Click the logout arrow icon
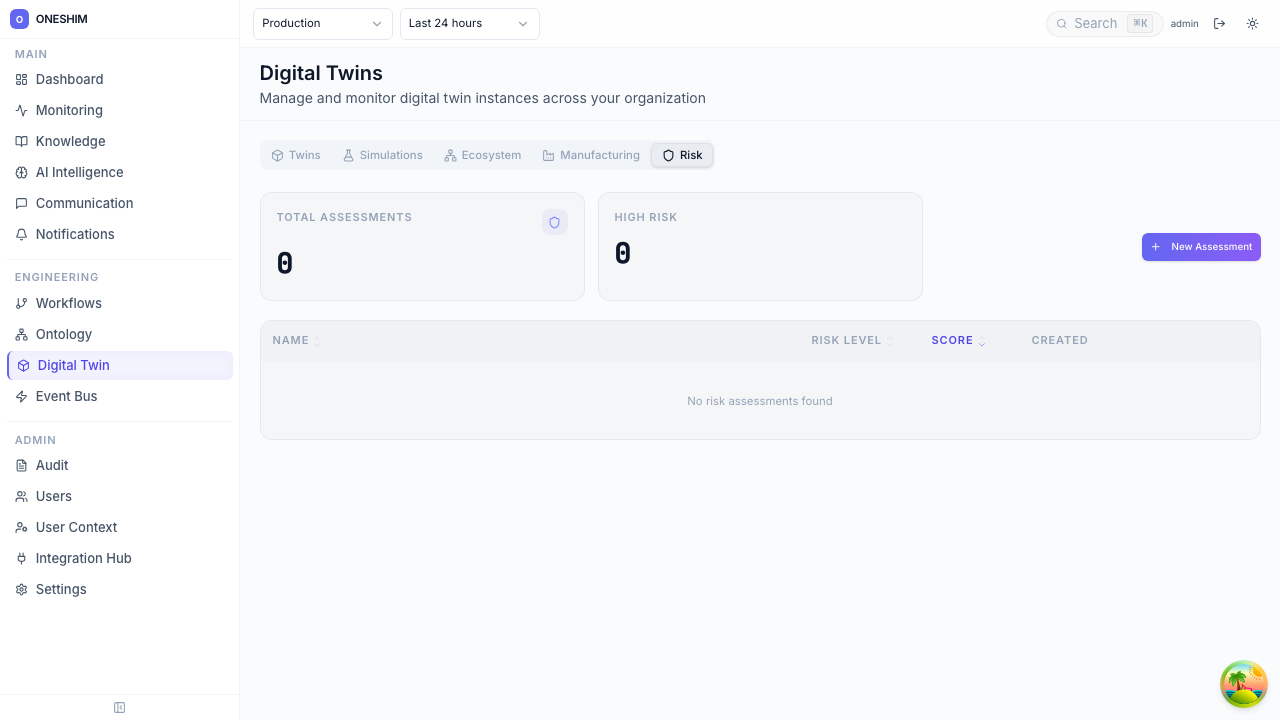 click(x=1219, y=24)
